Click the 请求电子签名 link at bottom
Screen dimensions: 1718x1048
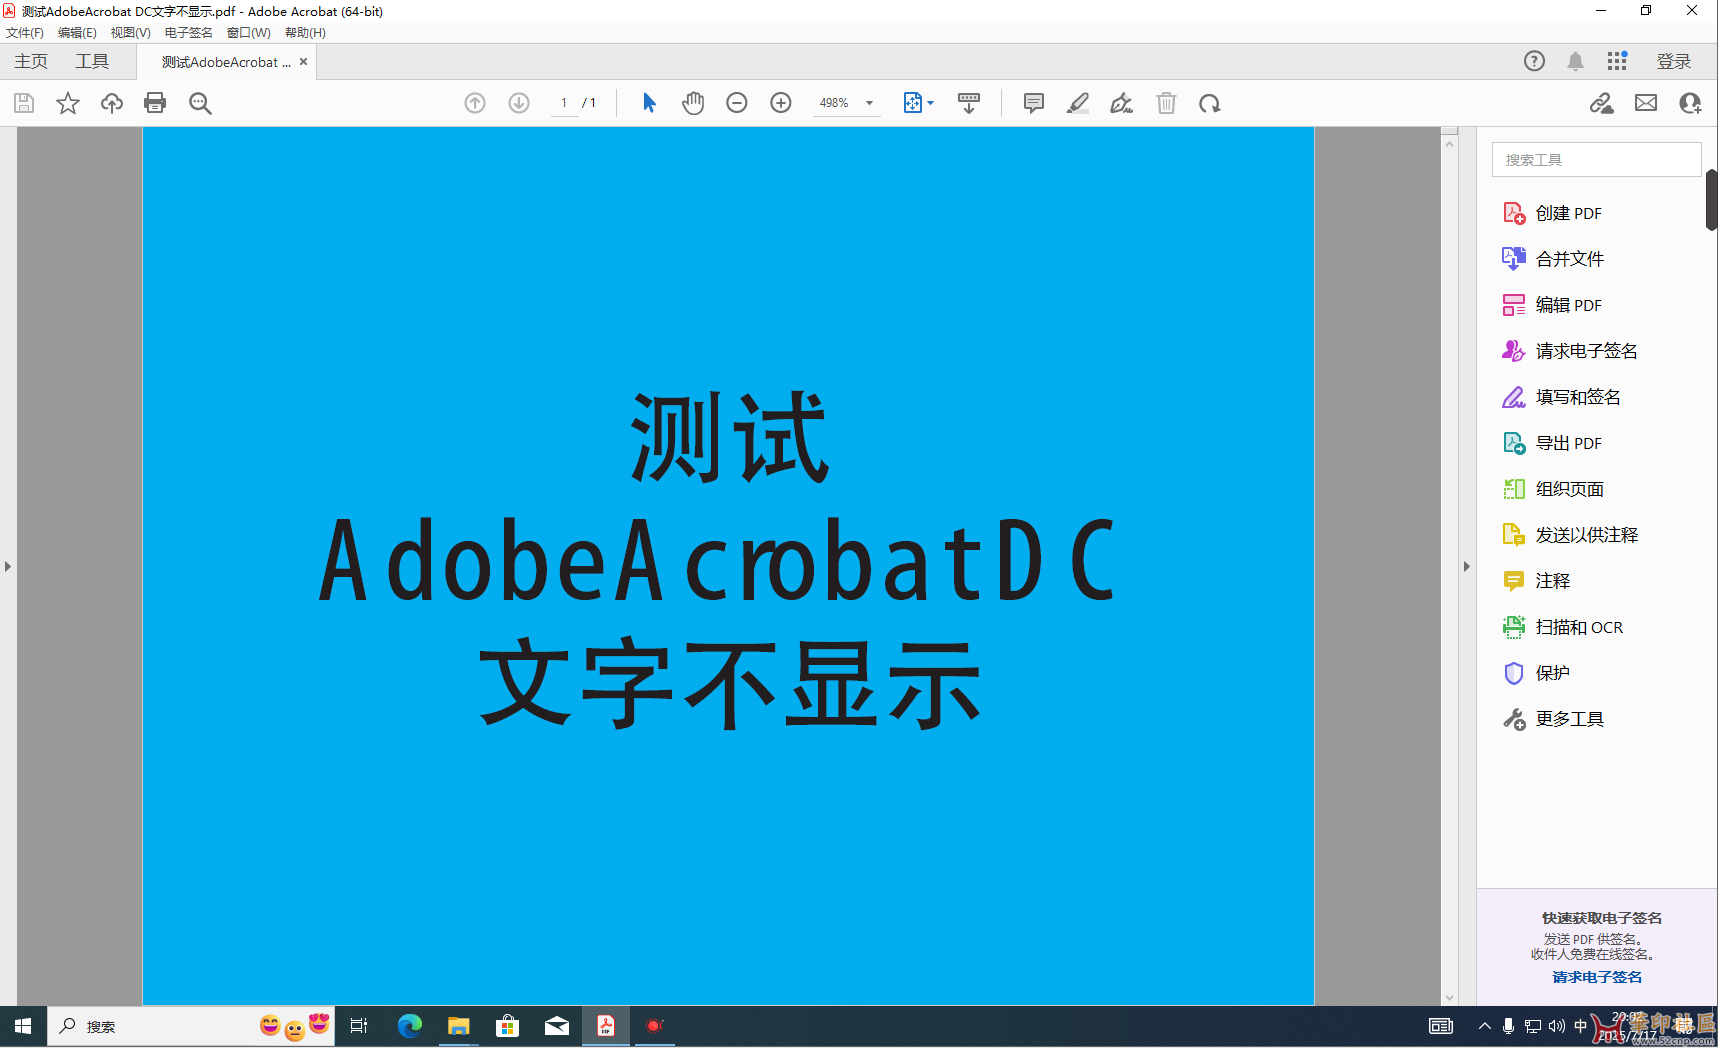point(1596,977)
